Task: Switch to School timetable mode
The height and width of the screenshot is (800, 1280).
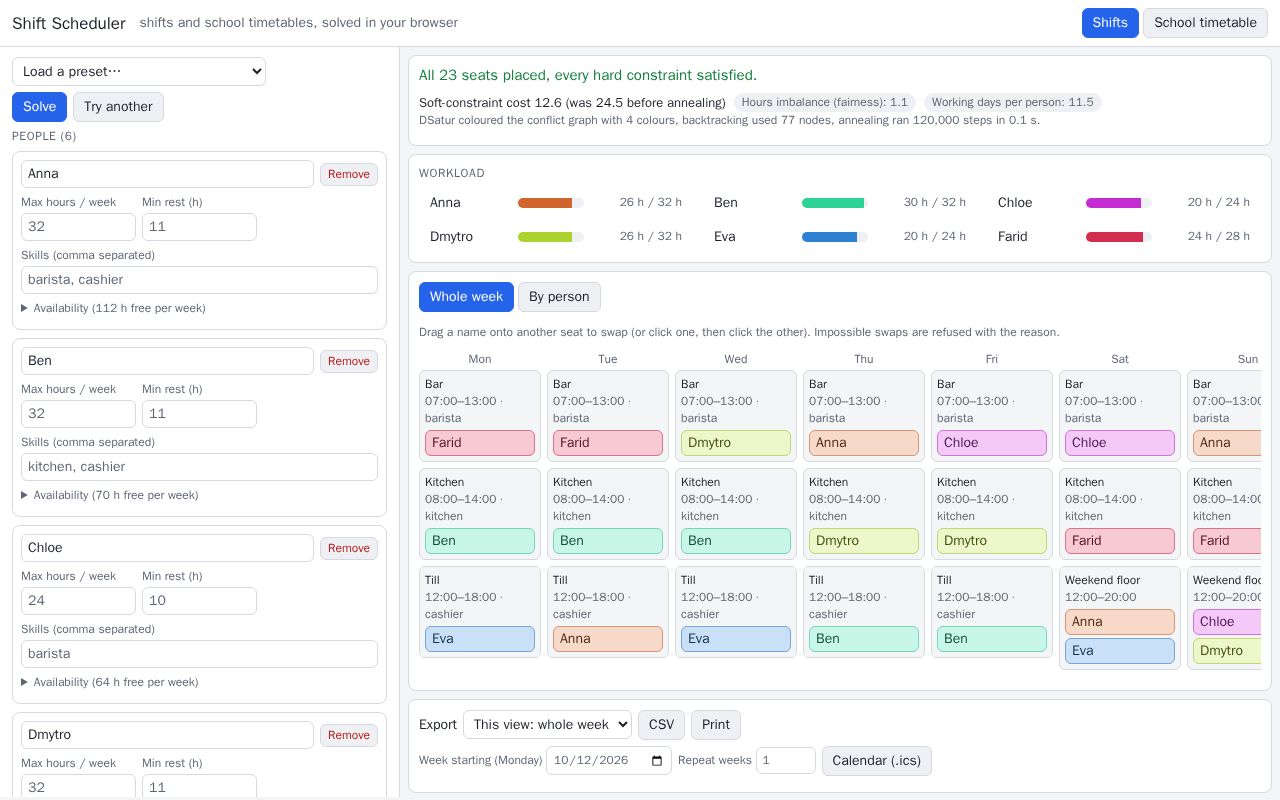Action: click(1205, 23)
